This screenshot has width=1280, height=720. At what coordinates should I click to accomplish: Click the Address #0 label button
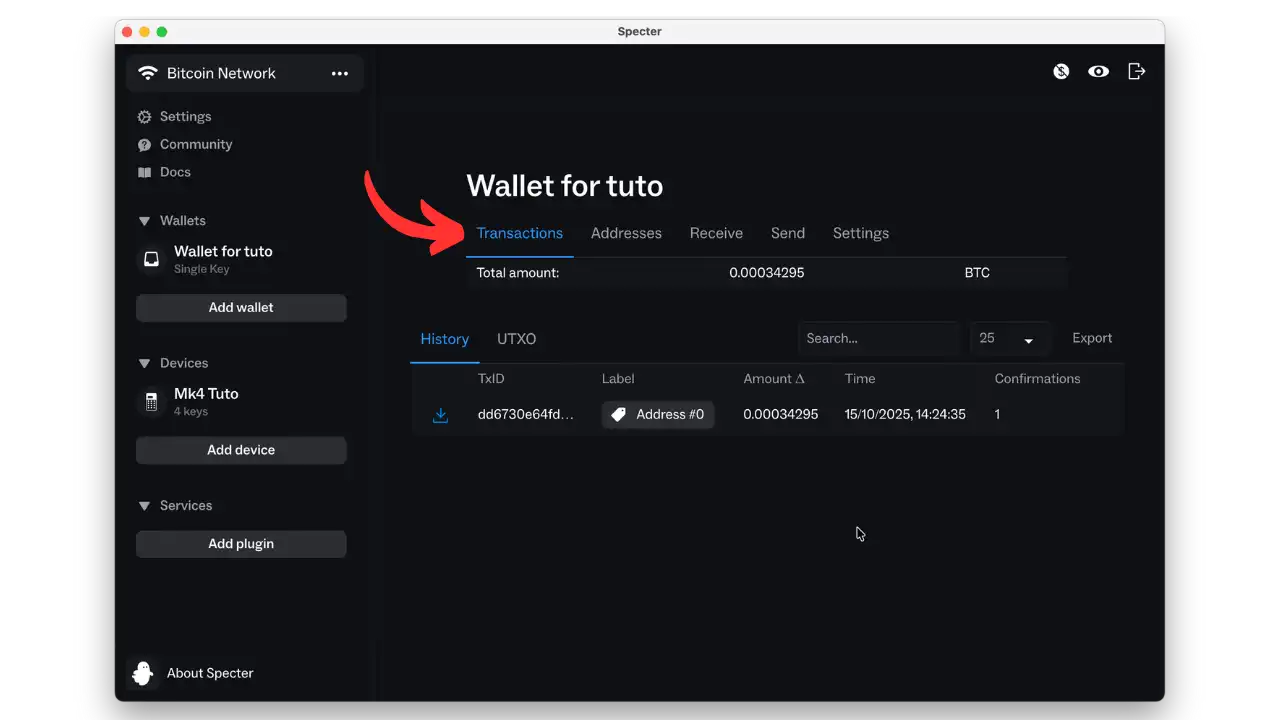tap(658, 414)
